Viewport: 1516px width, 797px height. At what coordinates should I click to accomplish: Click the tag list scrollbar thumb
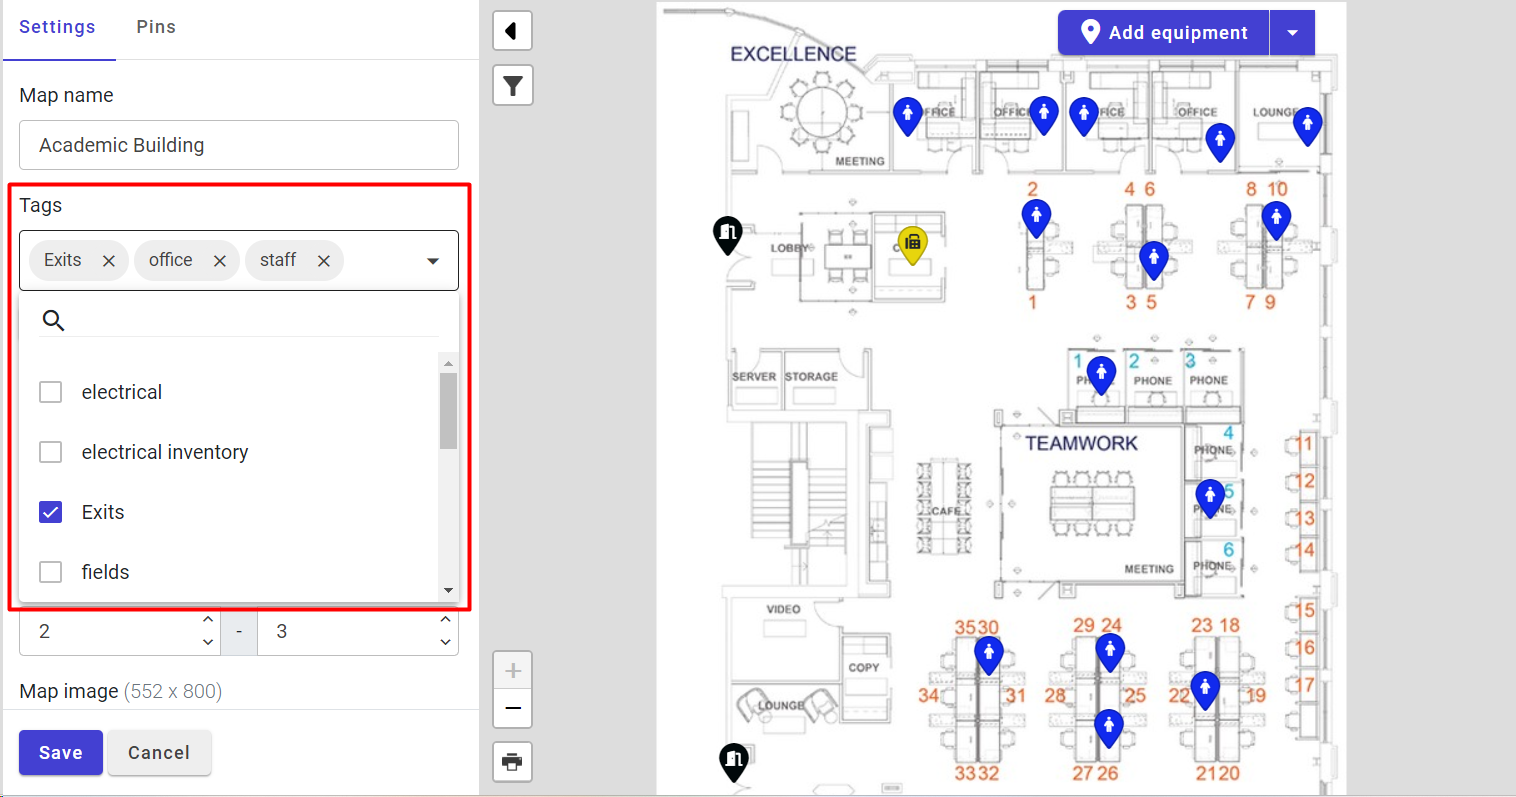tap(448, 411)
